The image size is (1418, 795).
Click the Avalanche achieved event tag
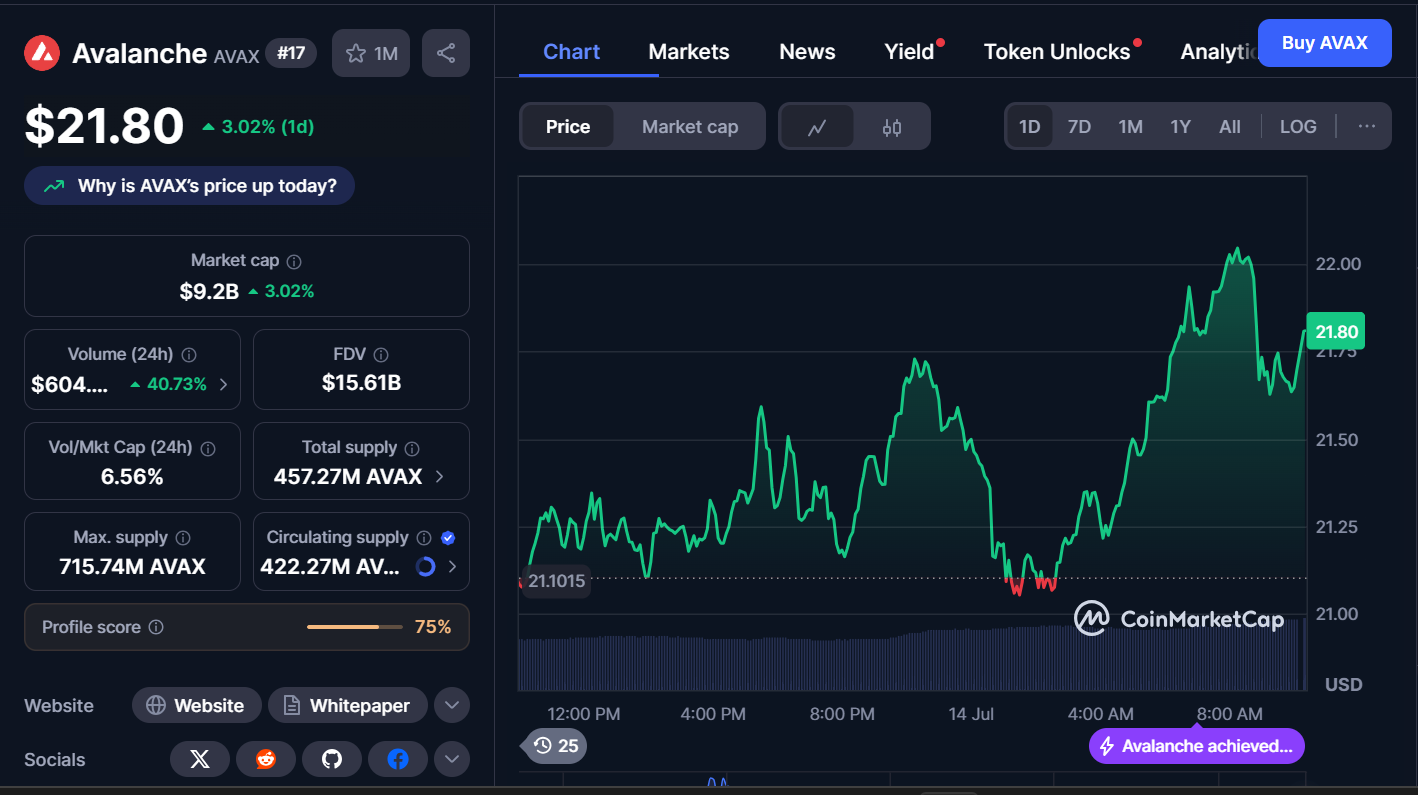(x=1197, y=746)
